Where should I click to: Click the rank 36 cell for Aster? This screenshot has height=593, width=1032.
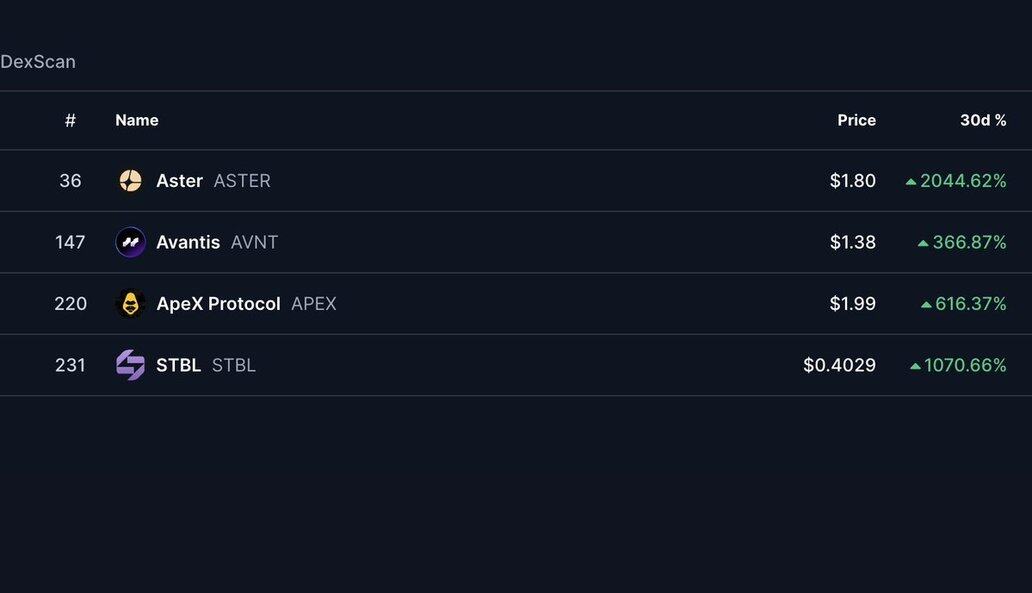[x=70, y=180]
